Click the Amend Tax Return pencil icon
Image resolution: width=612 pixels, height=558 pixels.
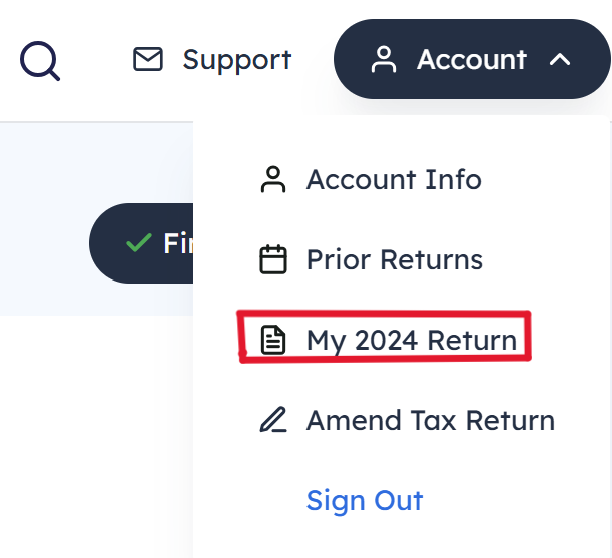pyautogui.click(x=273, y=420)
